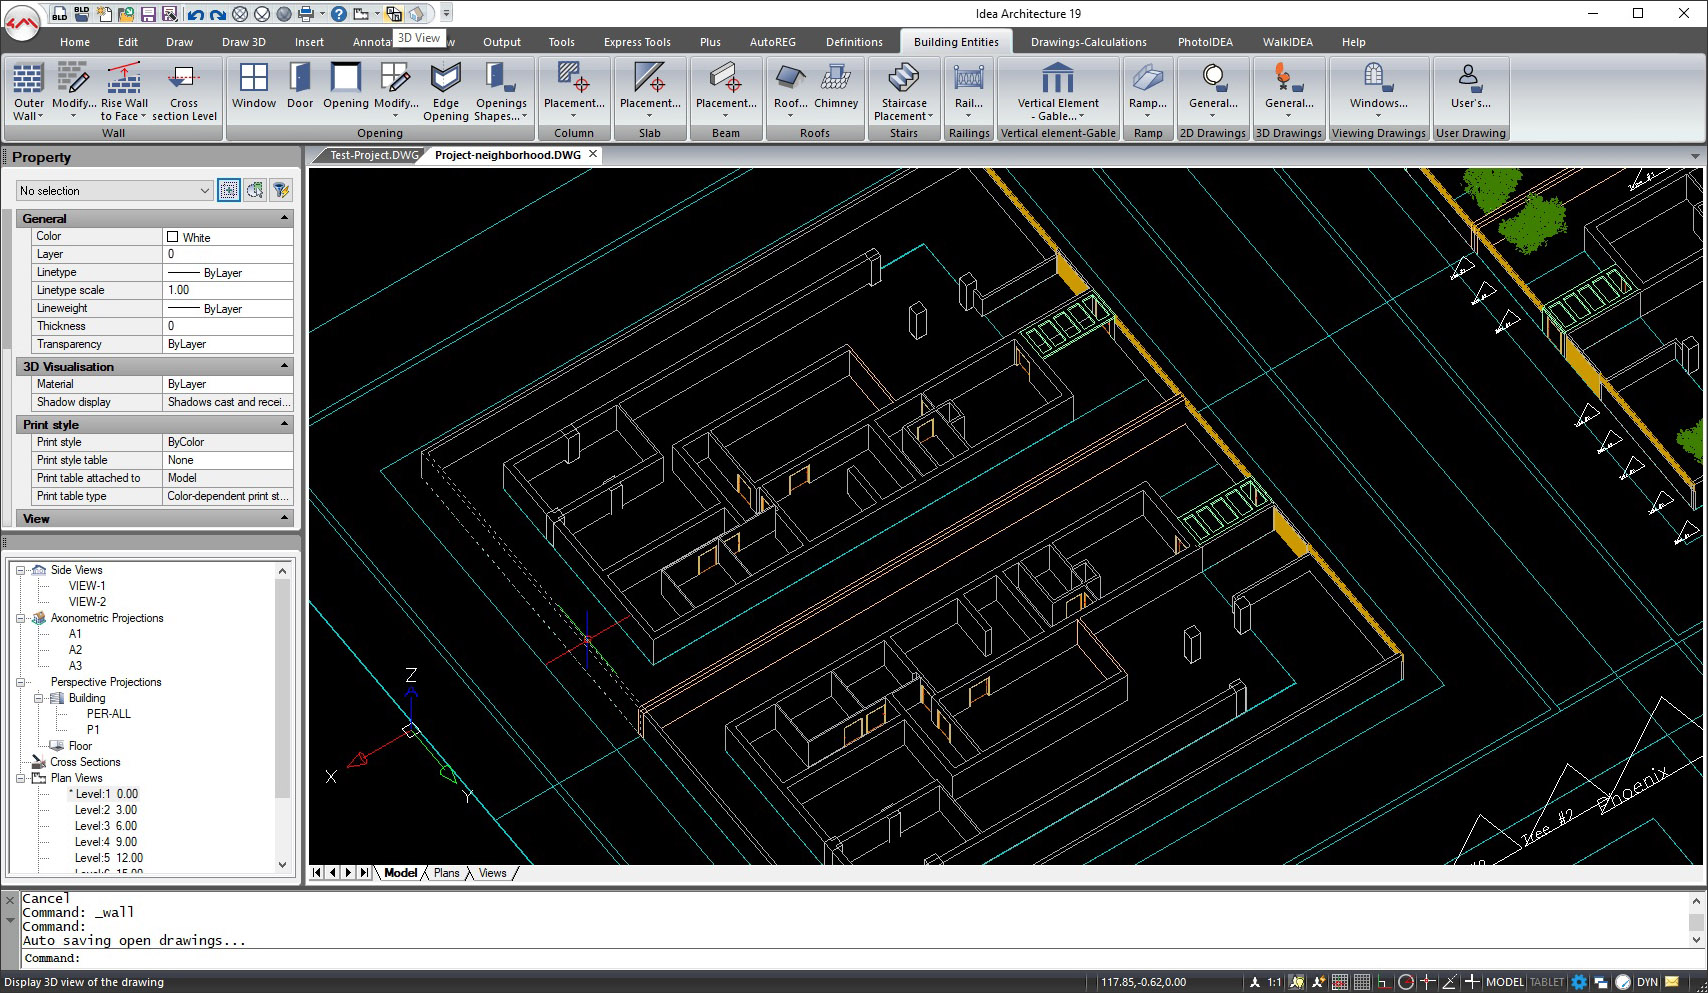The height and width of the screenshot is (993, 1708).
Task: Toggle lineweight display in status bar
Action: click(1471, 982)
